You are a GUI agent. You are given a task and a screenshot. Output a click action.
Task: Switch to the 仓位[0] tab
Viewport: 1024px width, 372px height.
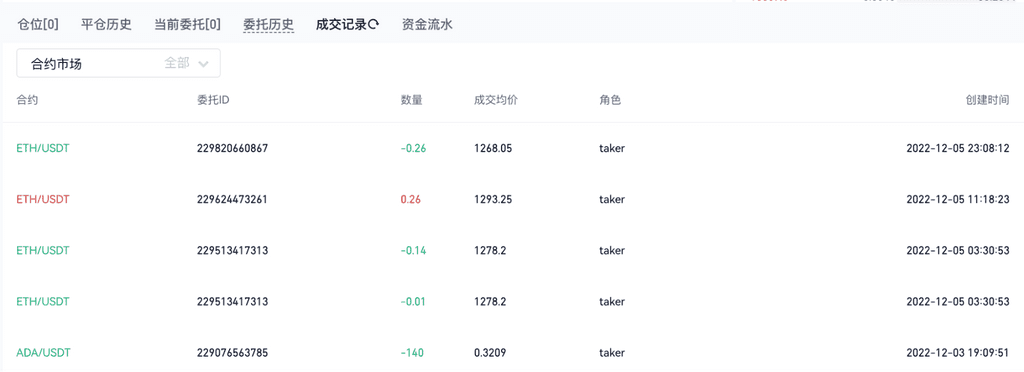37,25
